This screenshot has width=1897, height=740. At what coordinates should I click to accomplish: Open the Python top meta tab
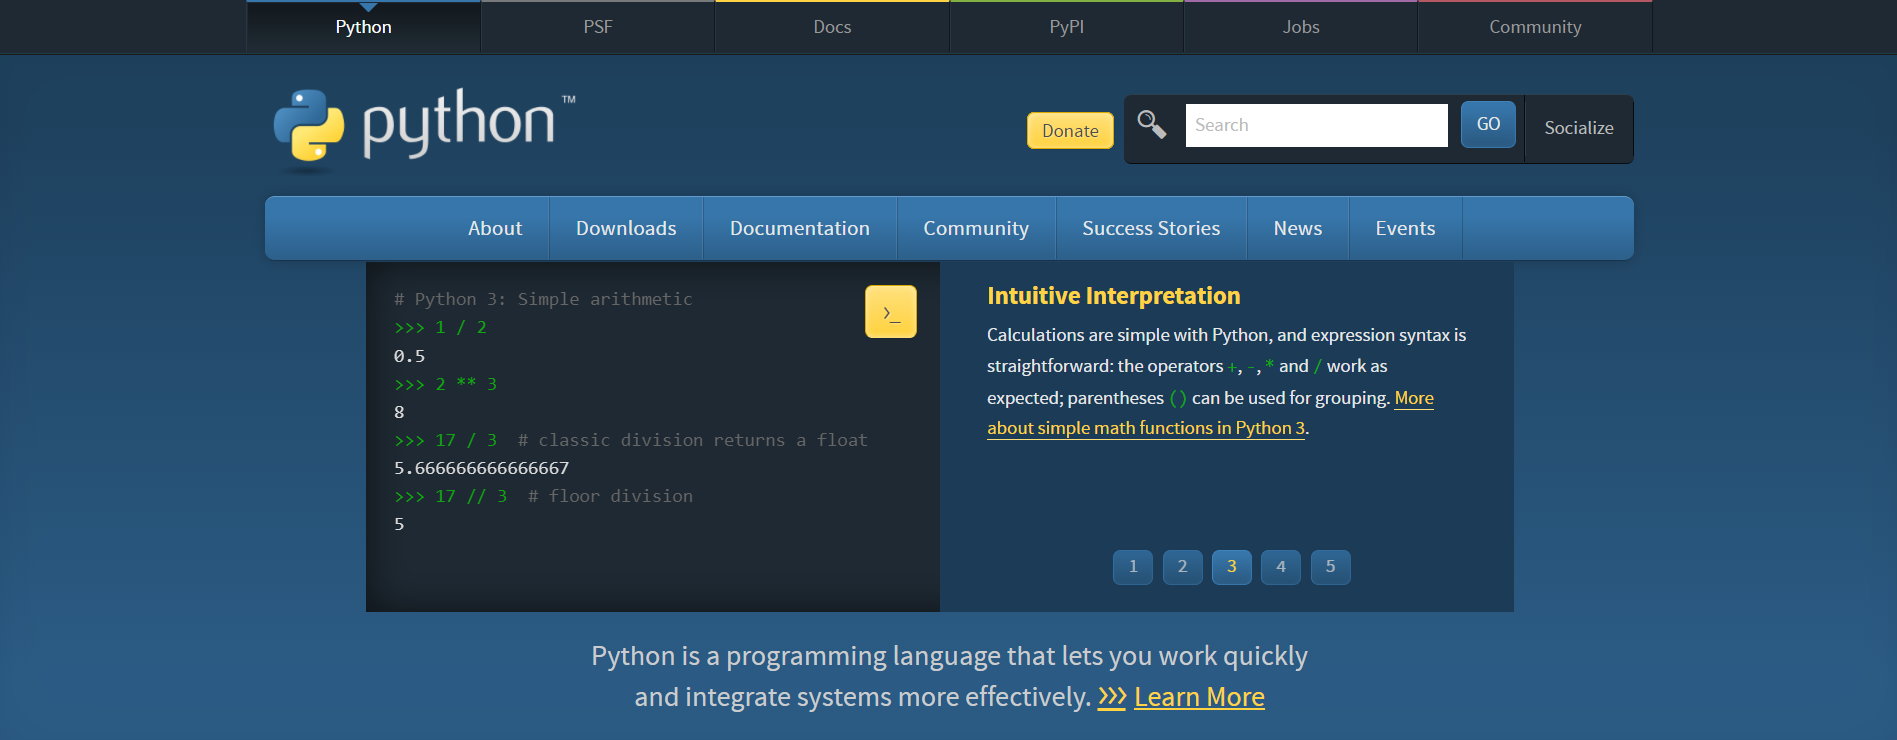point(364,27)
